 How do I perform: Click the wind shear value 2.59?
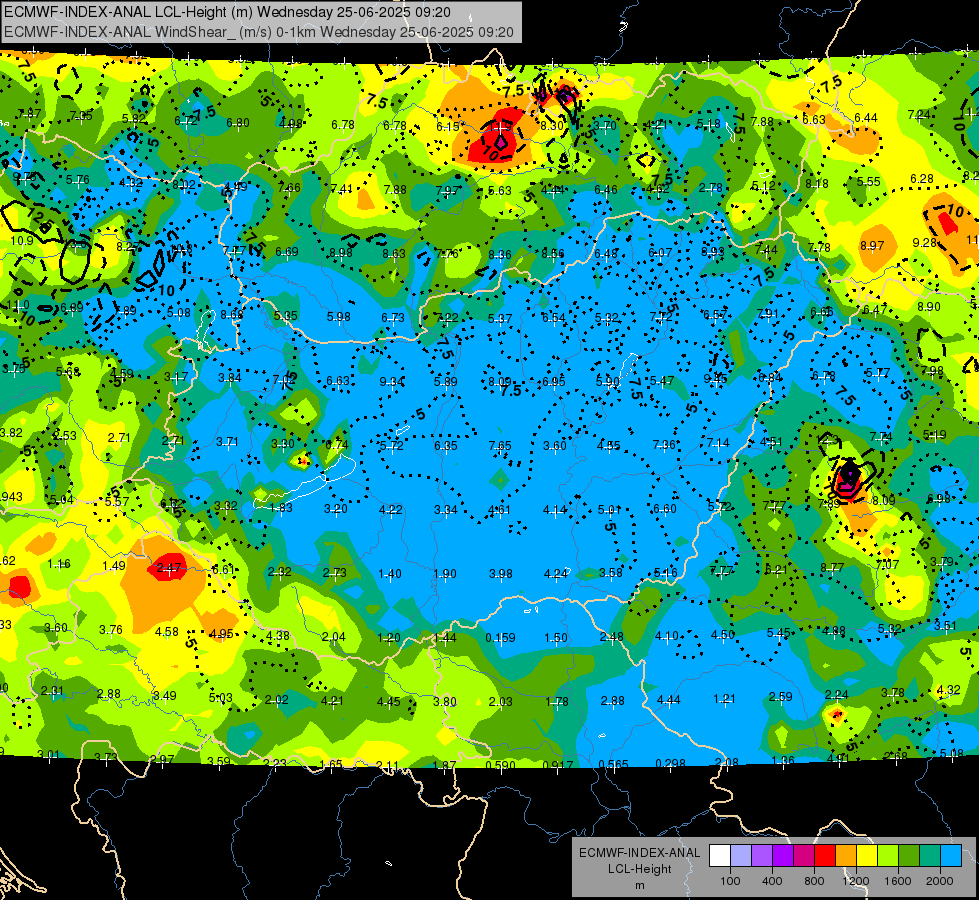780,696
